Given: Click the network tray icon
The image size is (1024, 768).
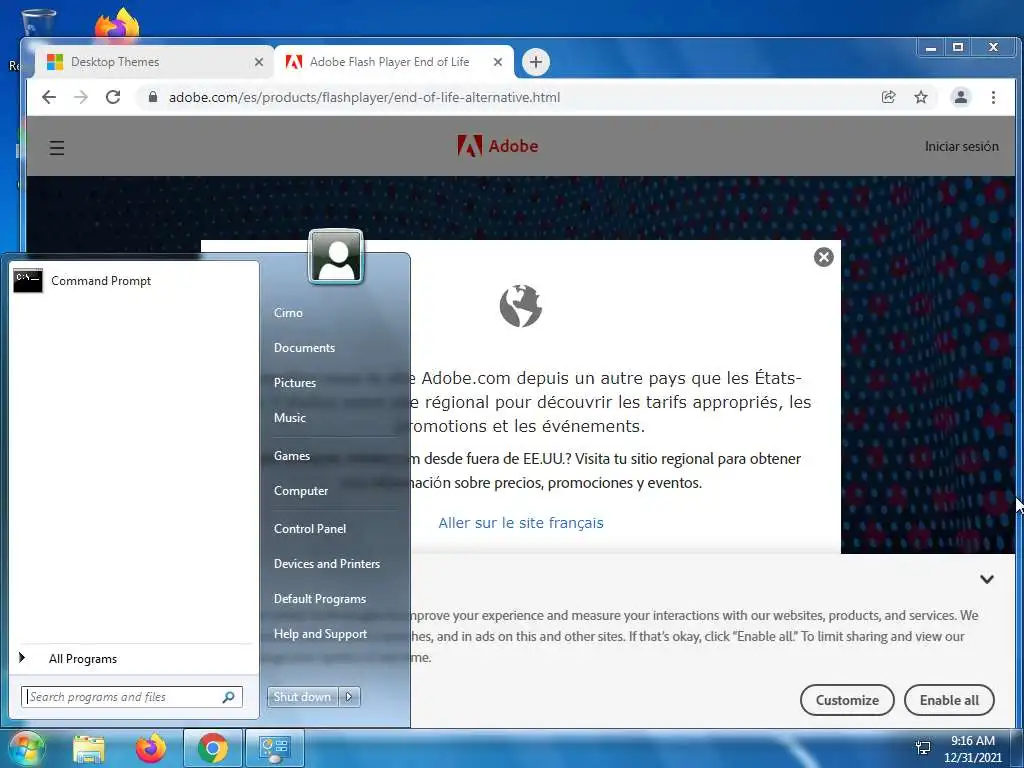Looking at the screenshot, I should click(x=923, y=748).
